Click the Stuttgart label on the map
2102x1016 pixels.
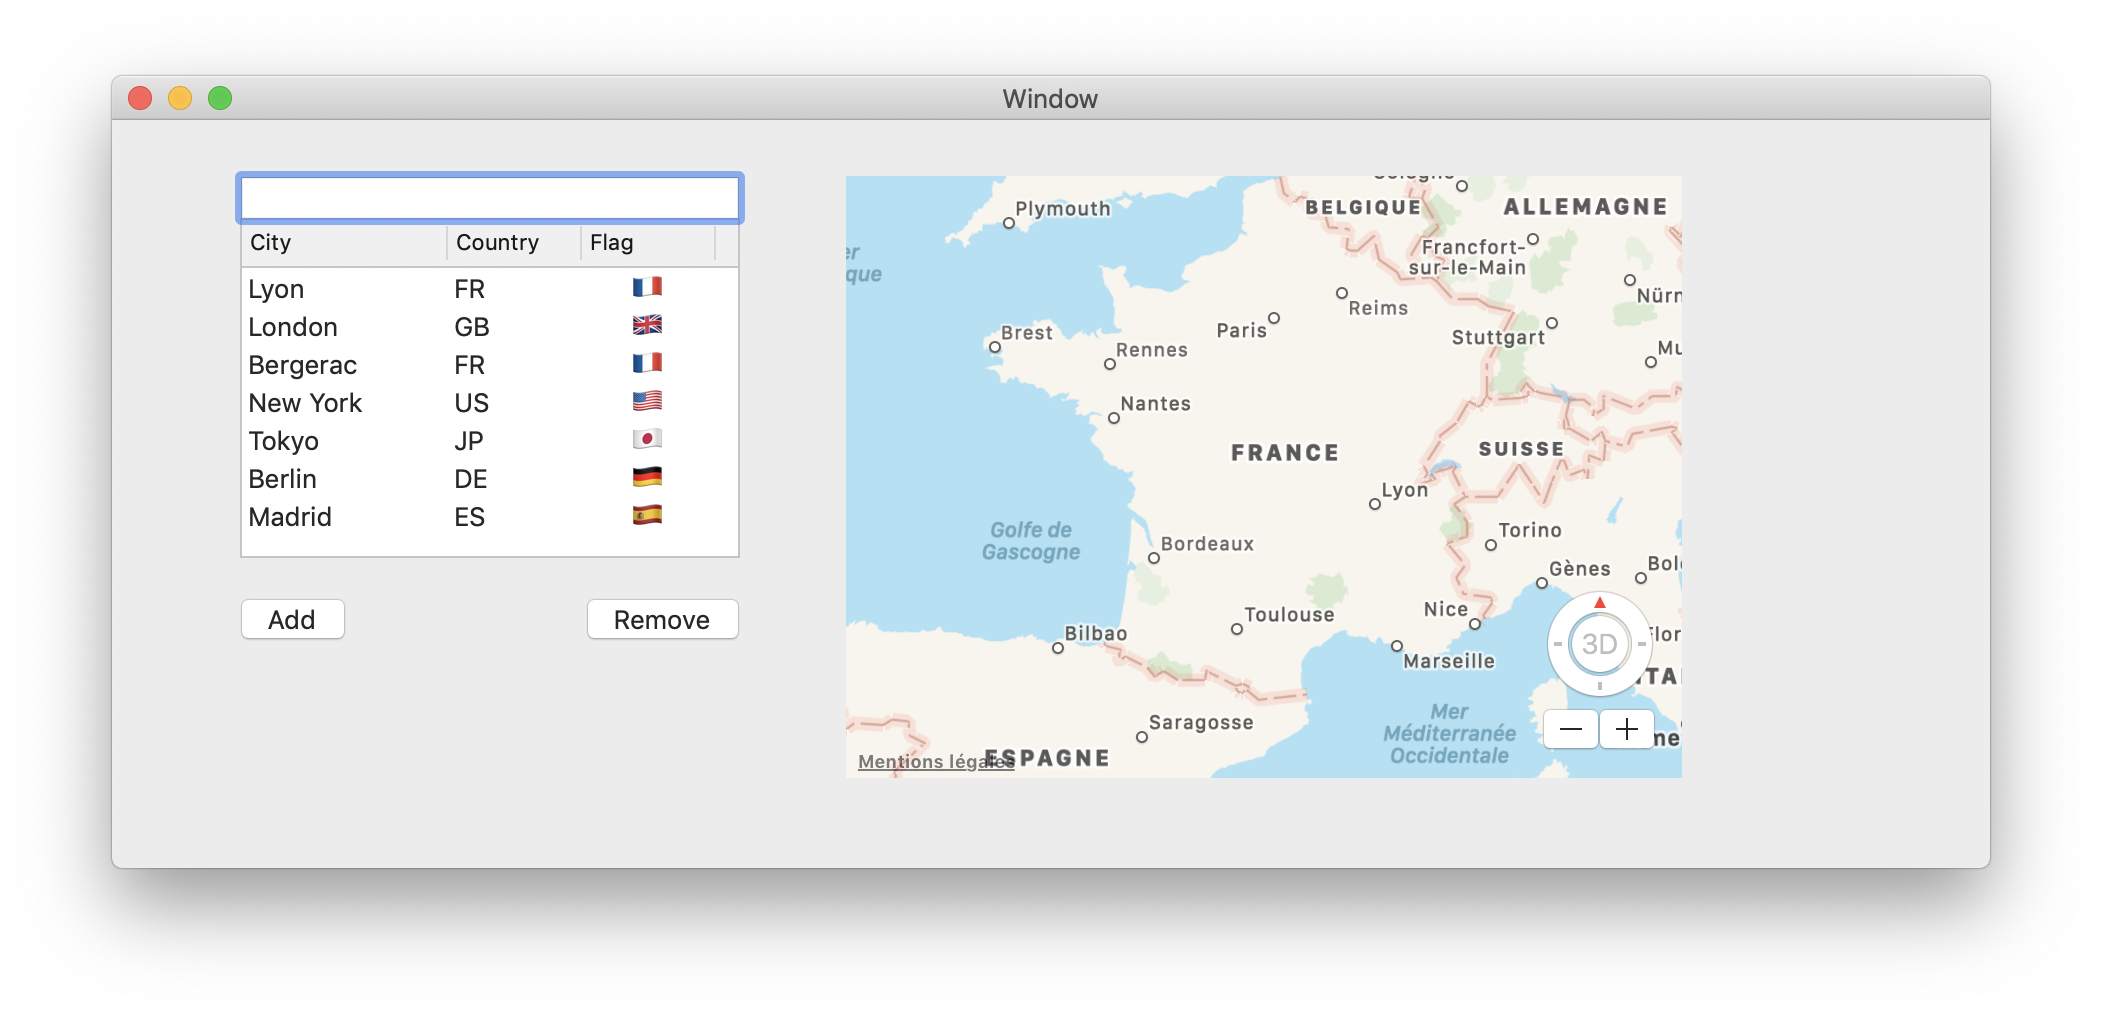(x=1498, y=337)
